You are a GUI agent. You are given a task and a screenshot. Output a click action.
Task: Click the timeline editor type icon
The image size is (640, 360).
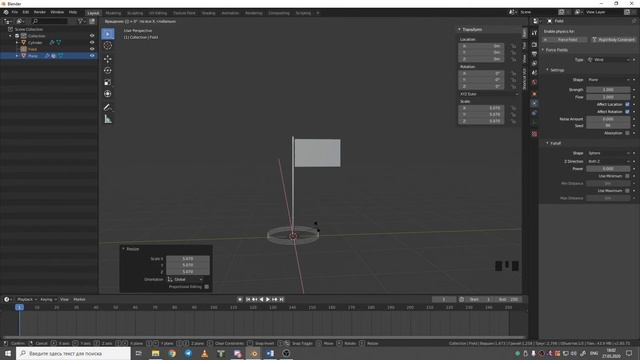pos(7,300)
